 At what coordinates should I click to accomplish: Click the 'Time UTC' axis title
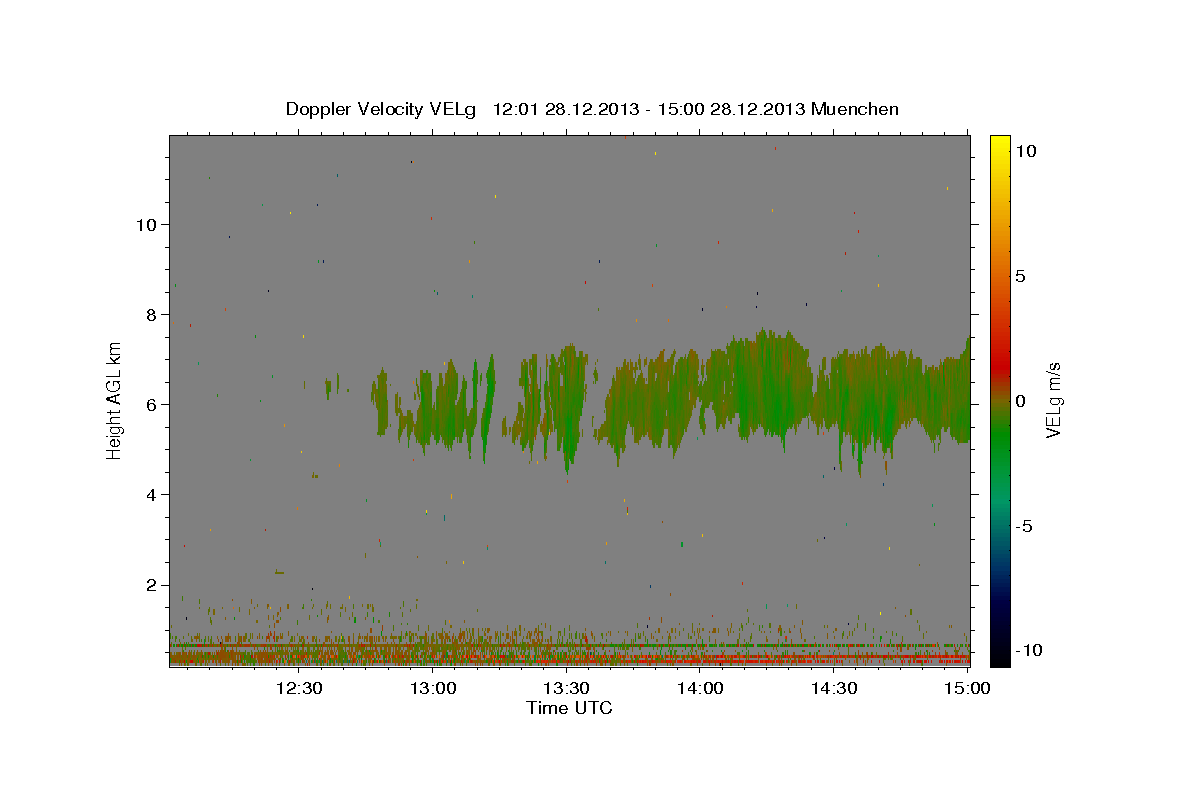(569, 708)
